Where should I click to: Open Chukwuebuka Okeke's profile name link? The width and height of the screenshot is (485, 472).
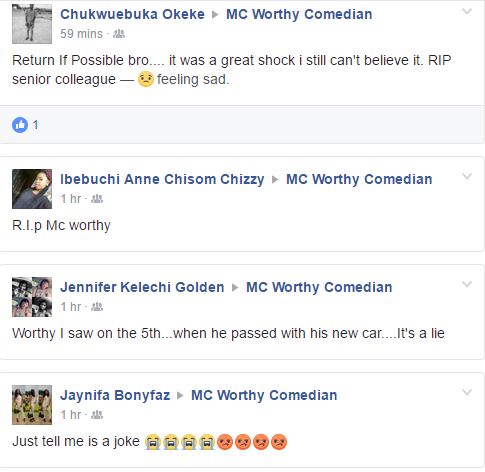click(x=132, y=14)
